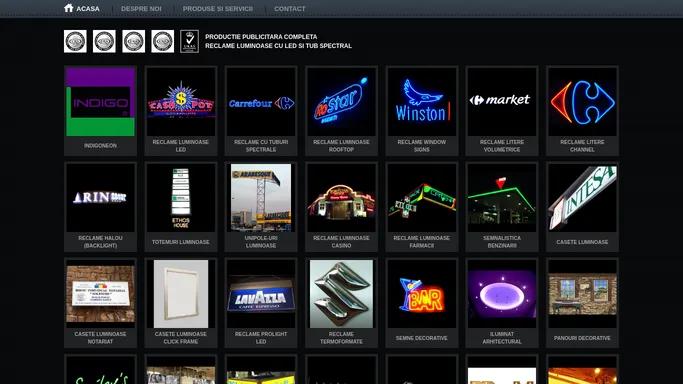Open PRODUSE SI SERVICII menu
Screen dimensions: 683x384
pyautogui.click(x=218, y=9)
